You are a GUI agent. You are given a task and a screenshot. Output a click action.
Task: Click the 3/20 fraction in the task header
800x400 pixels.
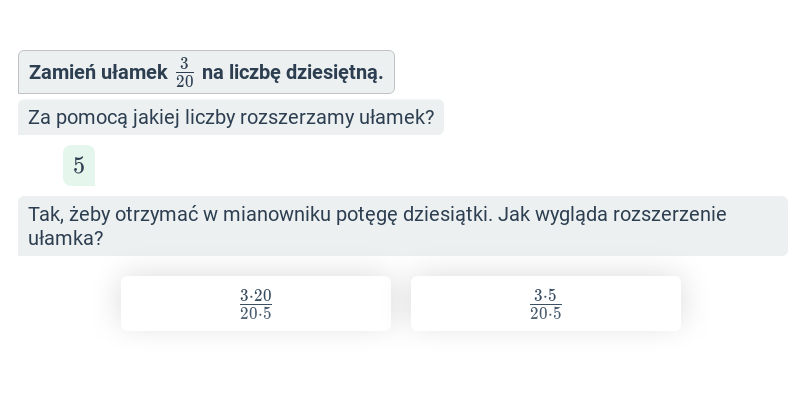pyautogui.click(x=185, y=72)
